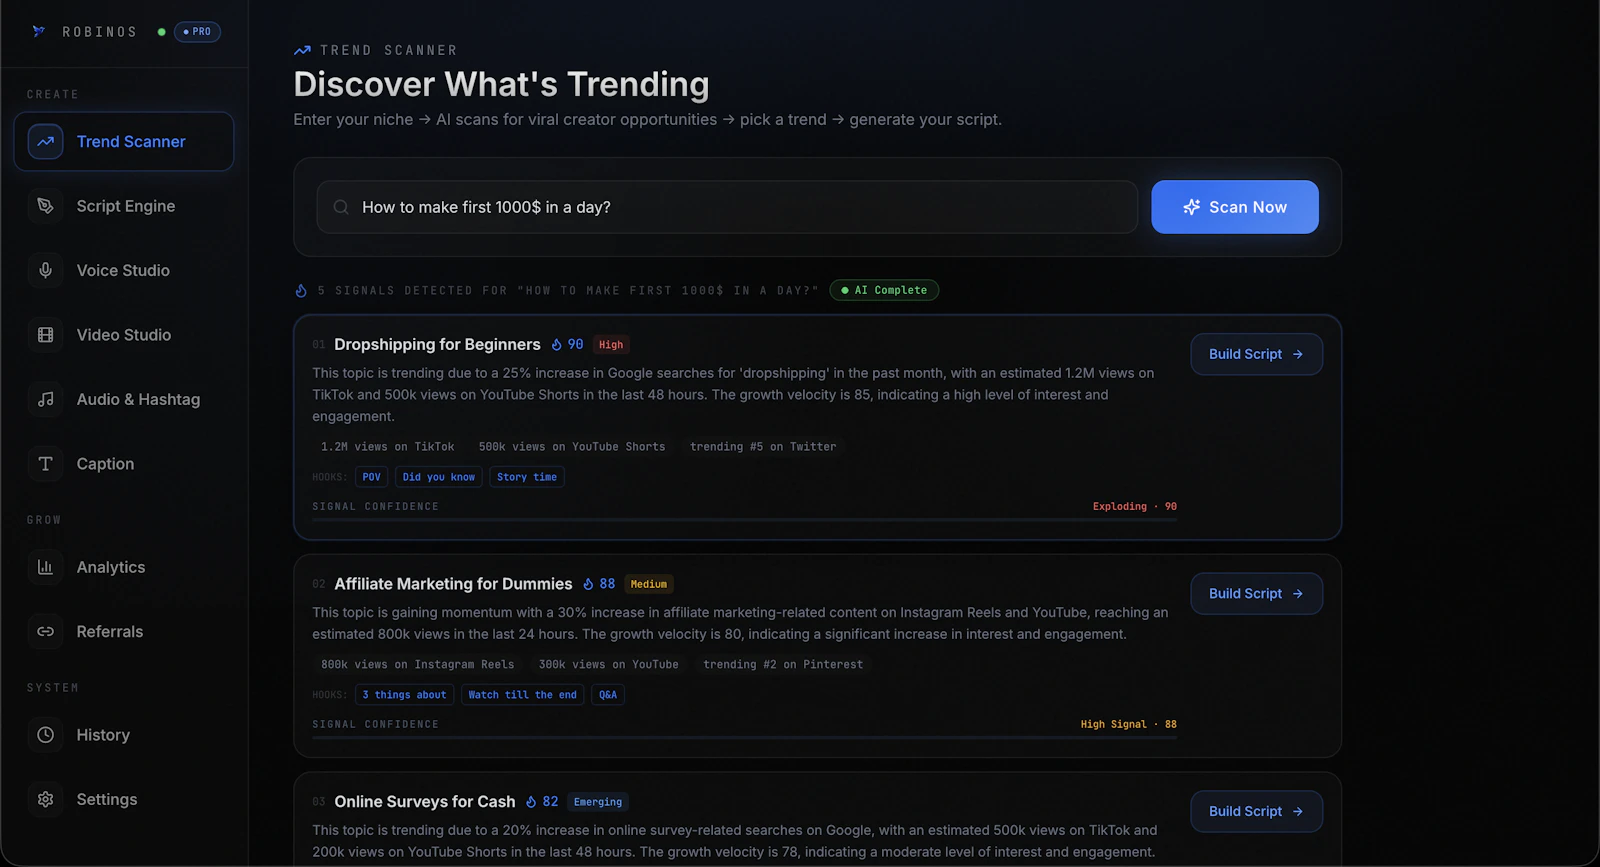Image resolution: width=1600 pixels, height=867 pixels.
Task: Select Watch till the end hook
Action: (523, 695)
